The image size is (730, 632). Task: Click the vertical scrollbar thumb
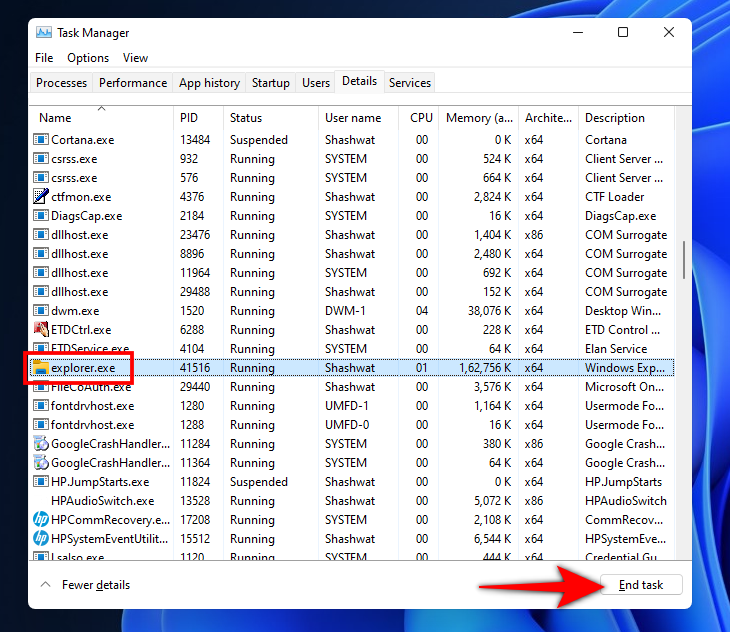coord(684,259)
